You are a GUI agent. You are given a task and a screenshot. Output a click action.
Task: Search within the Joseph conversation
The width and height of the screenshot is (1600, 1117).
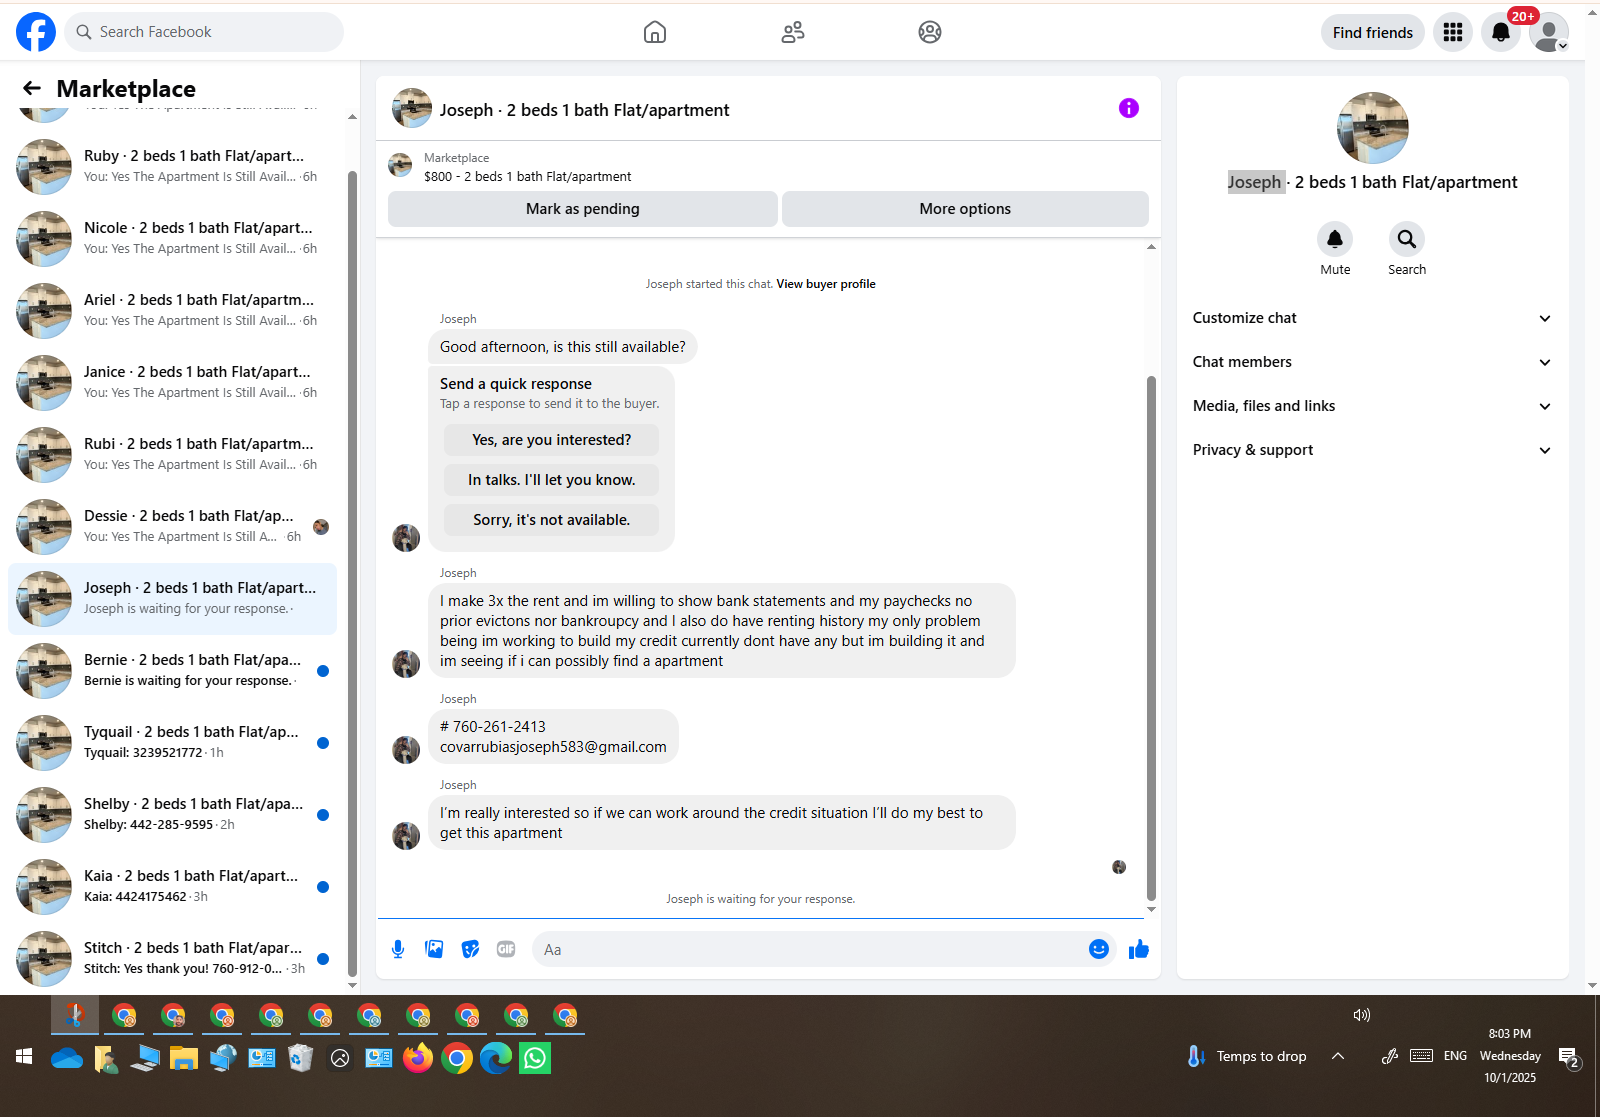pos(1407,239)
